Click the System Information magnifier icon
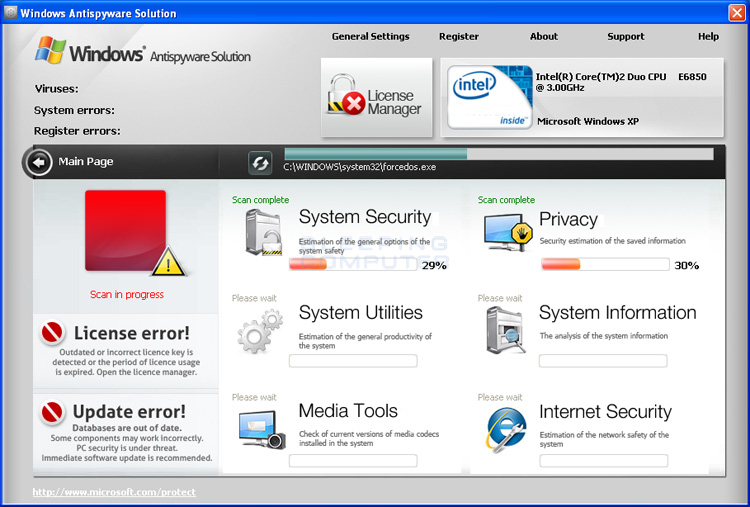 506,331
